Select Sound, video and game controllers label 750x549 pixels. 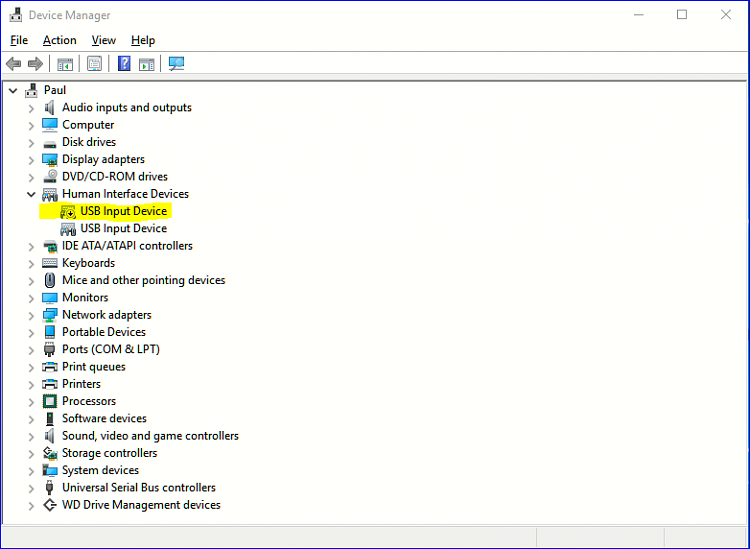coord(150,436)
